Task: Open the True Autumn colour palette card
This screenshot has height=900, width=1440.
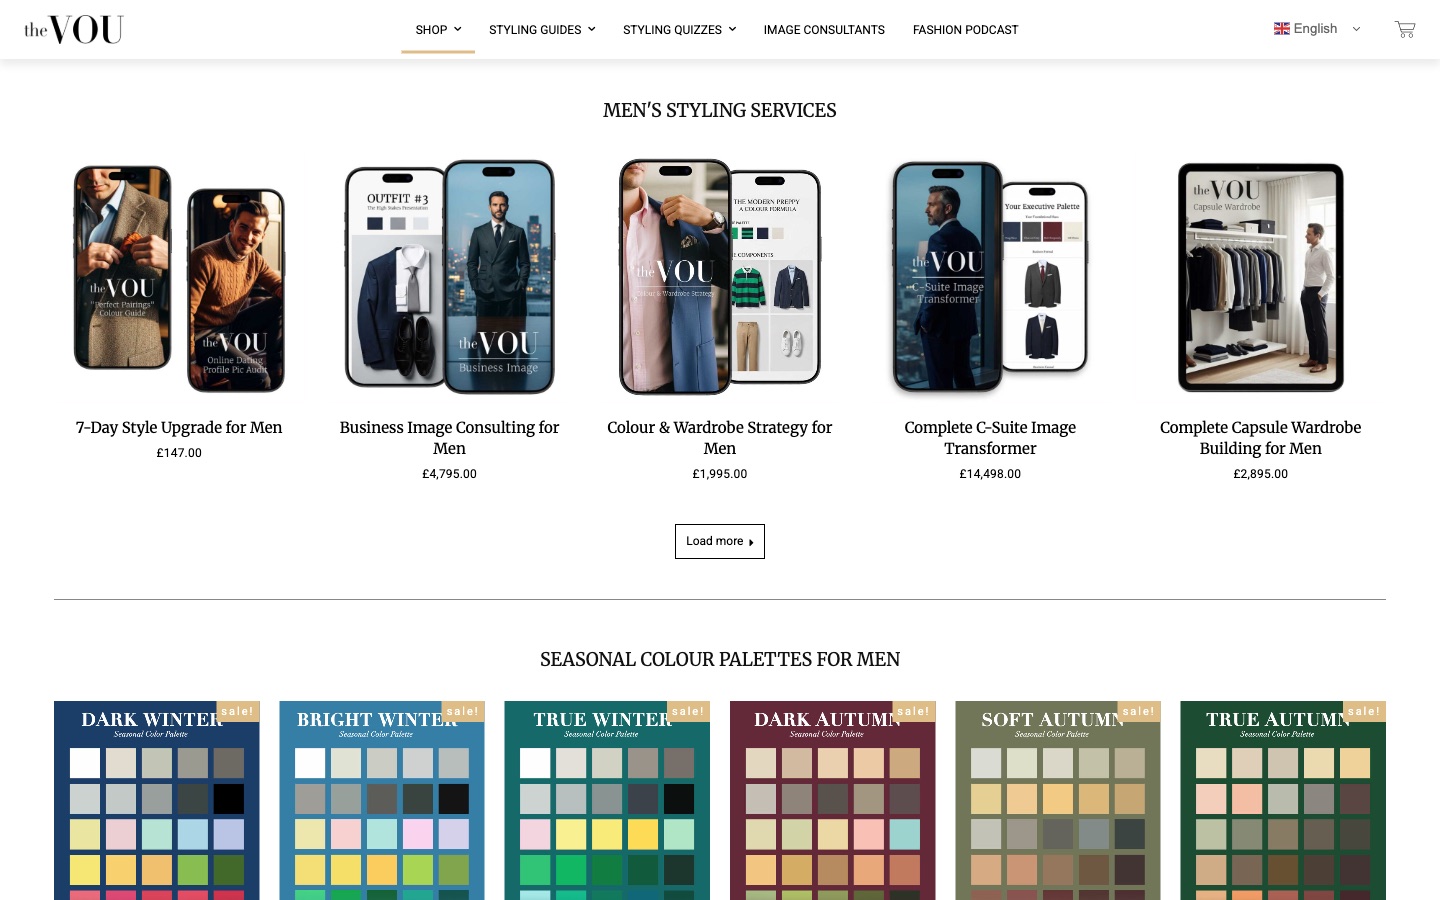Action: click(x=1283, y=800)
